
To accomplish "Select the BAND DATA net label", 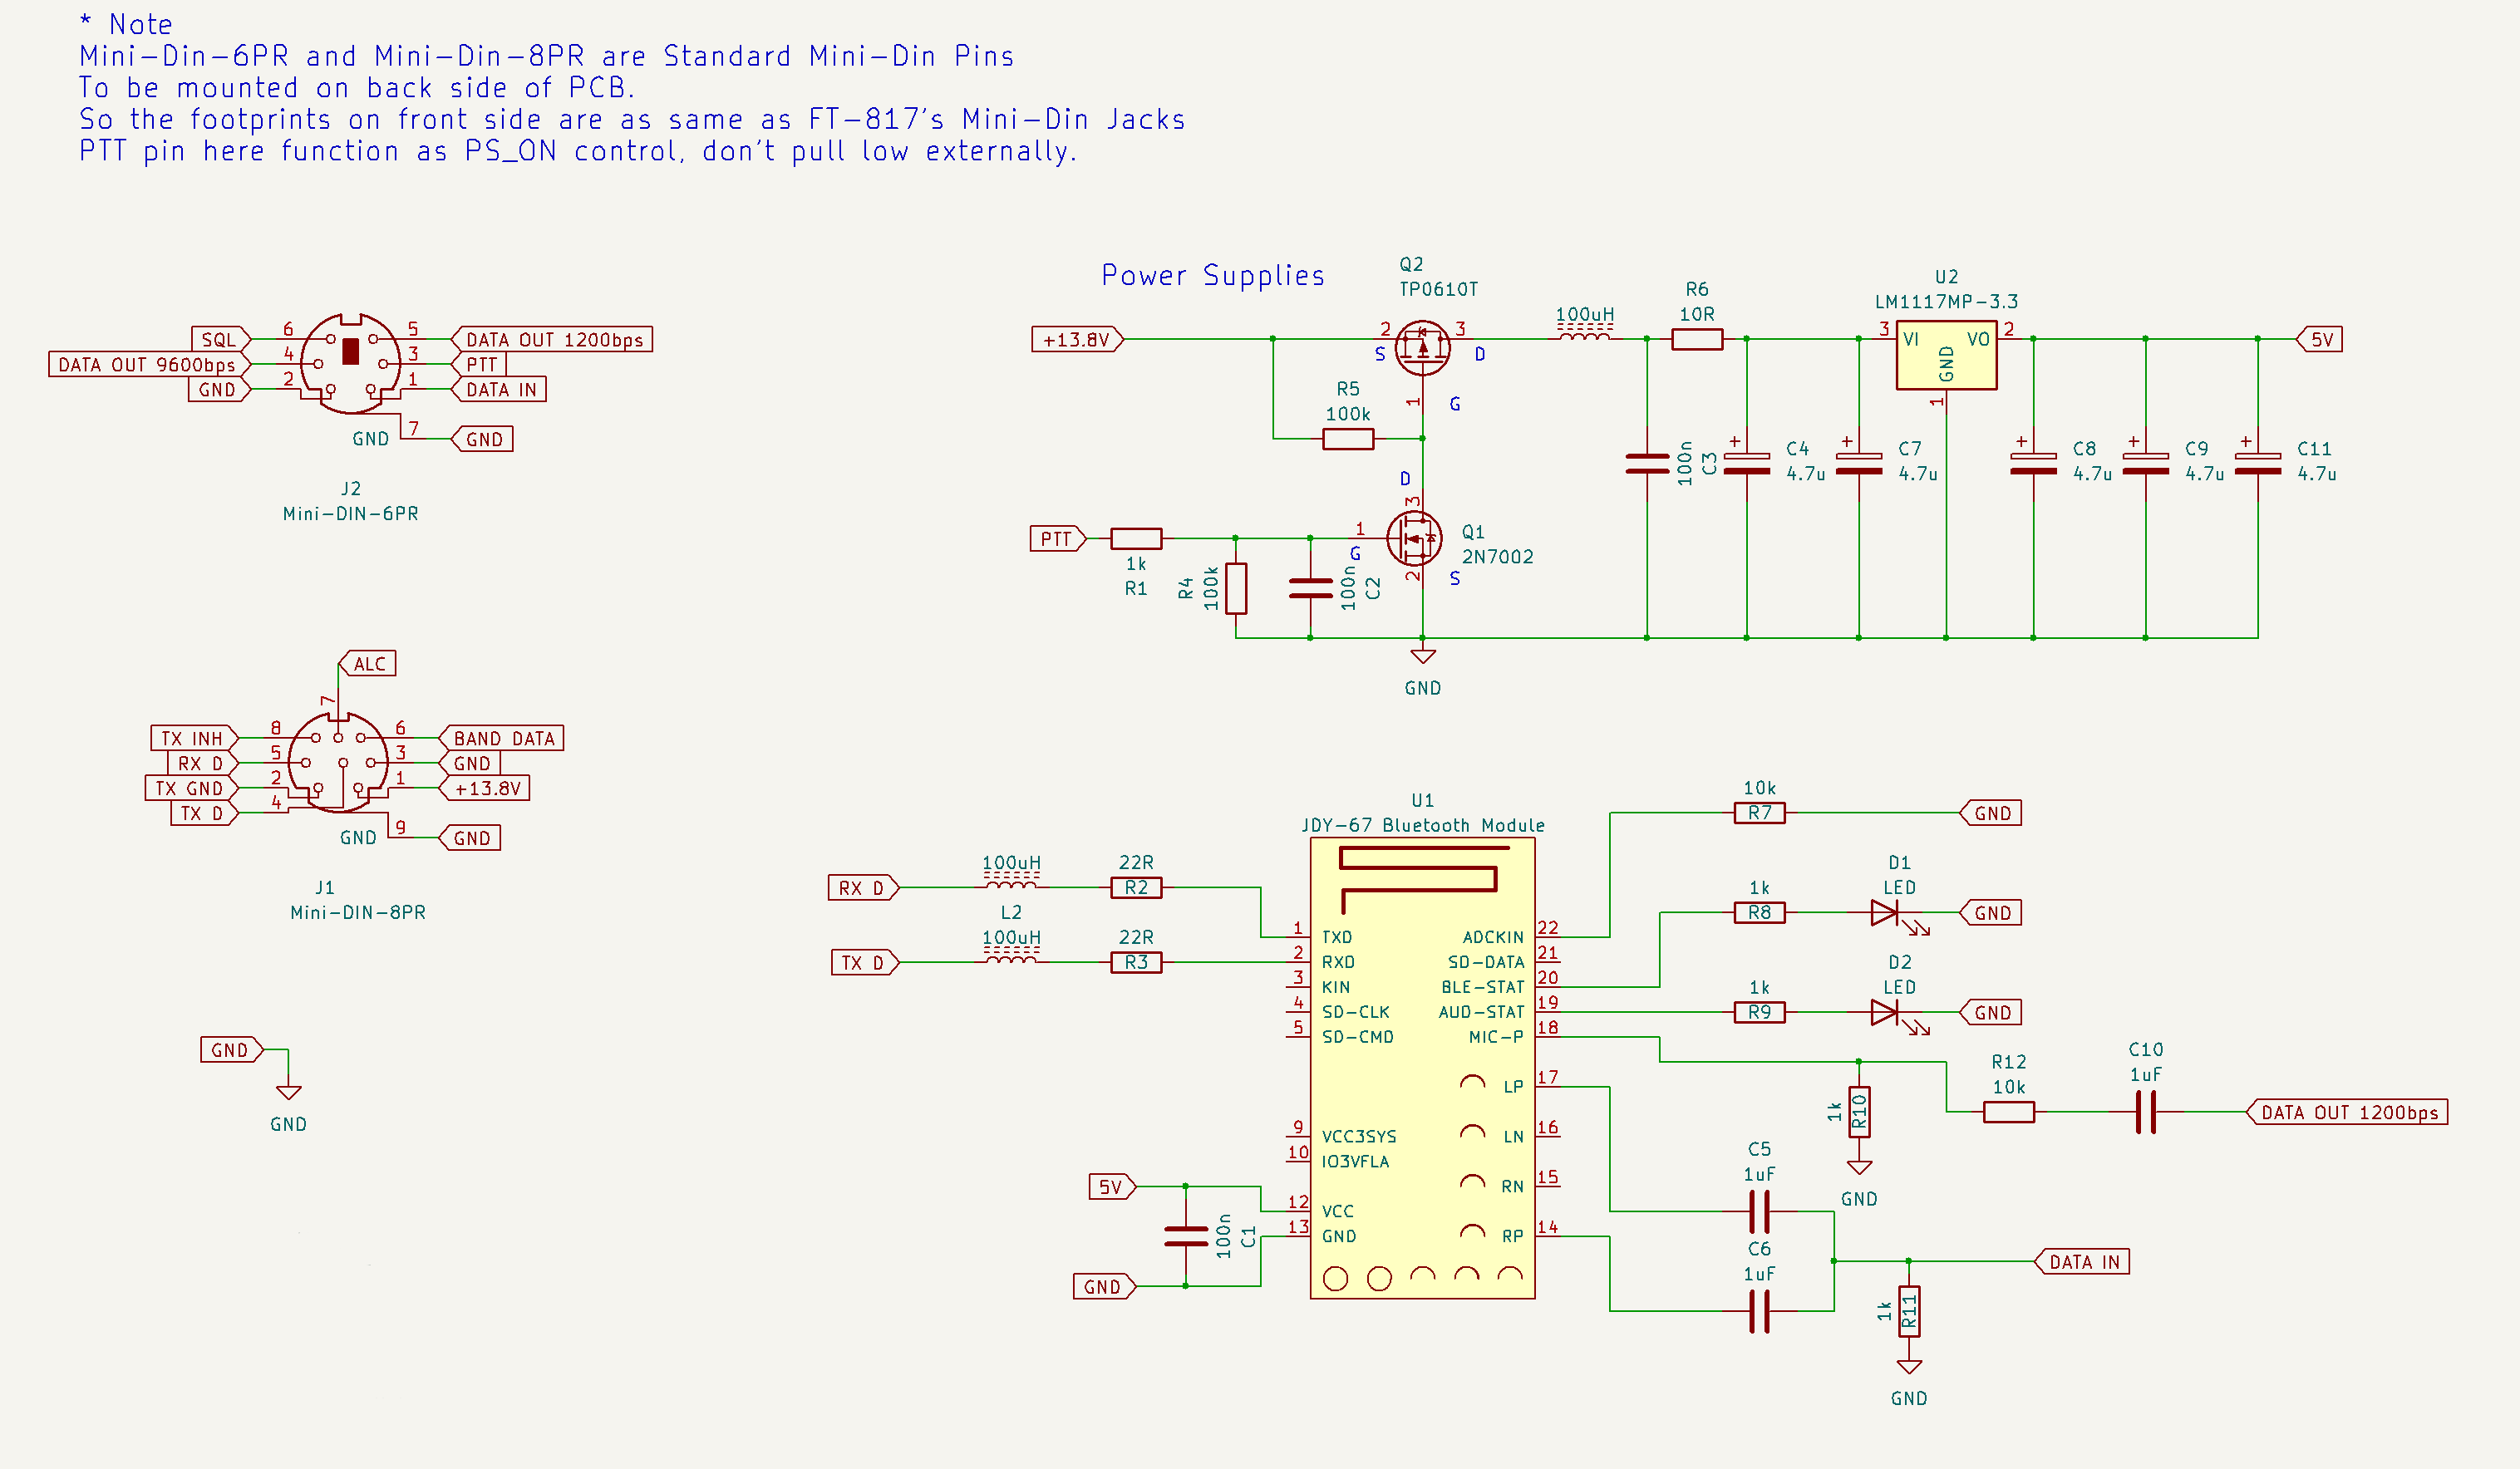I will [502, 738].
